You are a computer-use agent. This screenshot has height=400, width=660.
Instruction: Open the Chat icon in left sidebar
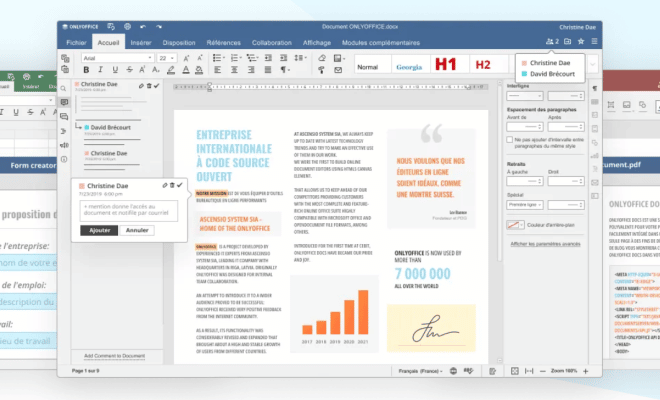click(64, 117)
